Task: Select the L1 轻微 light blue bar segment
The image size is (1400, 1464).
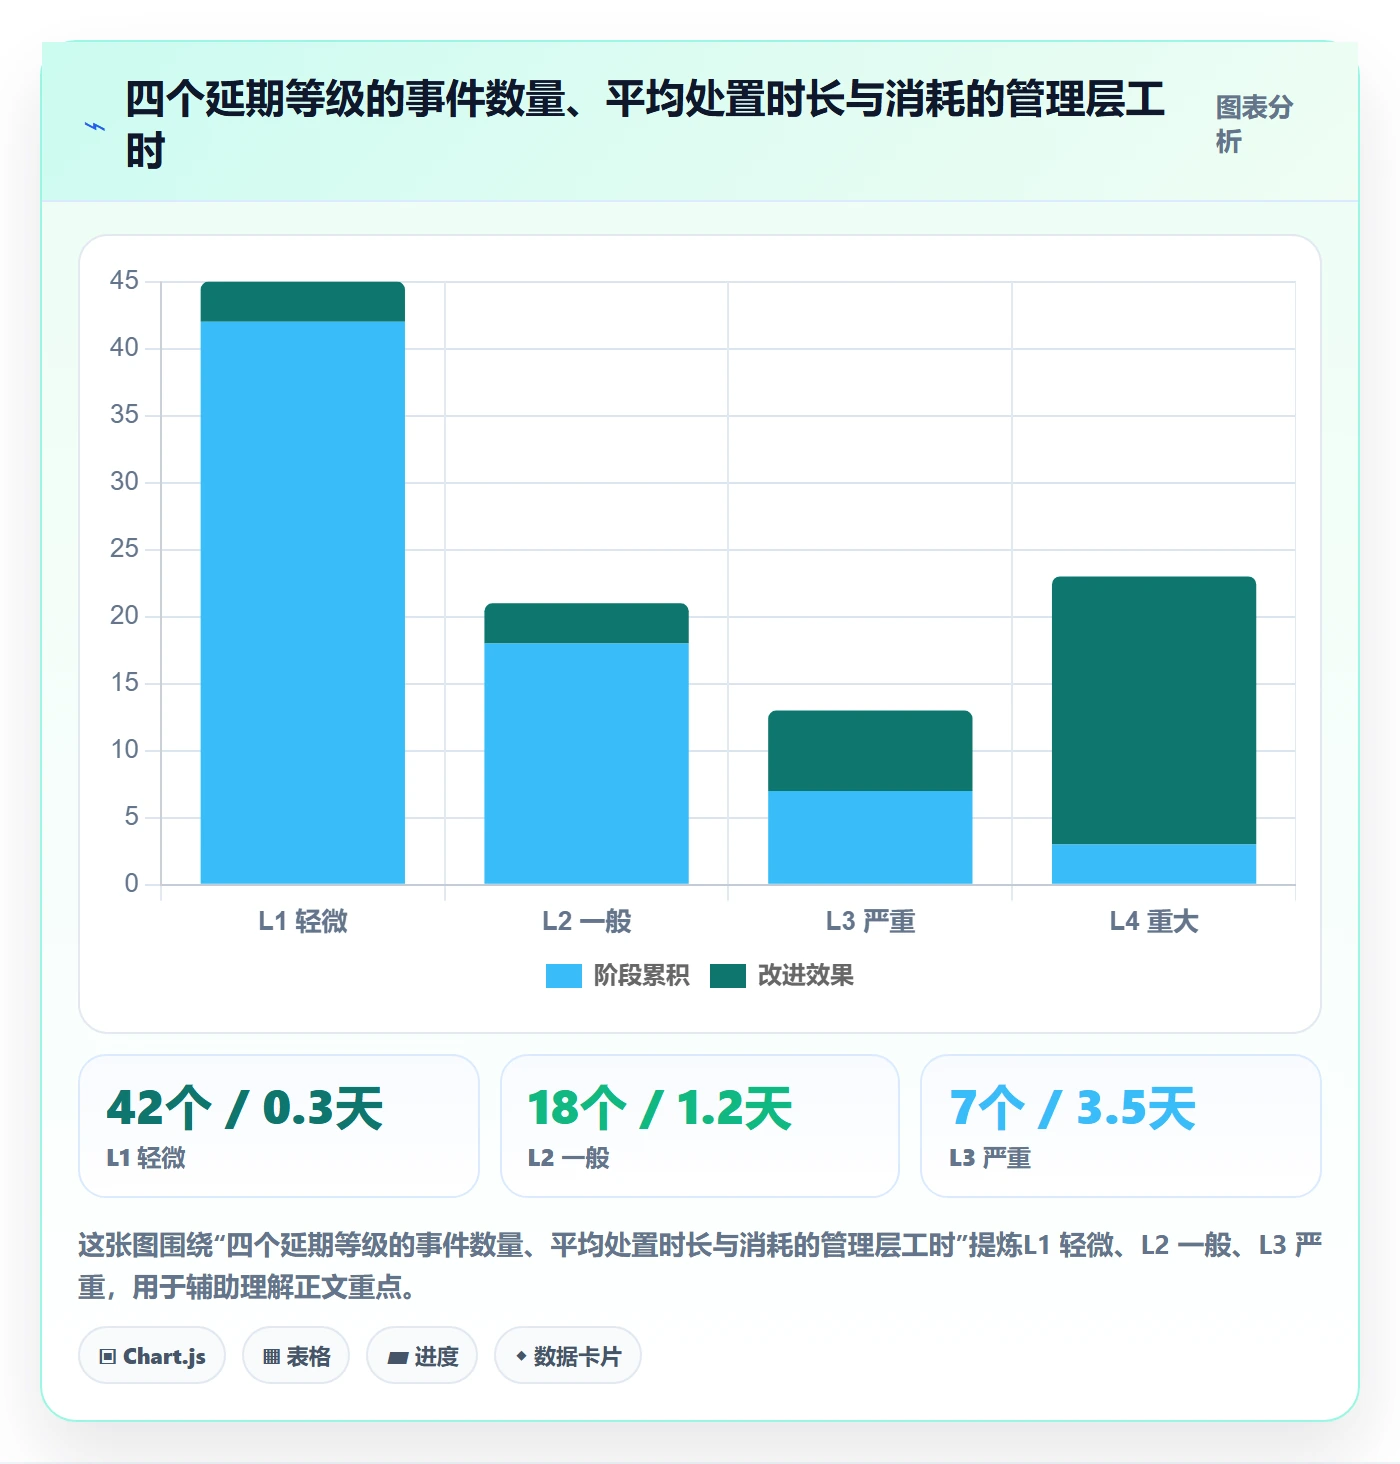Action: (303, 602)
